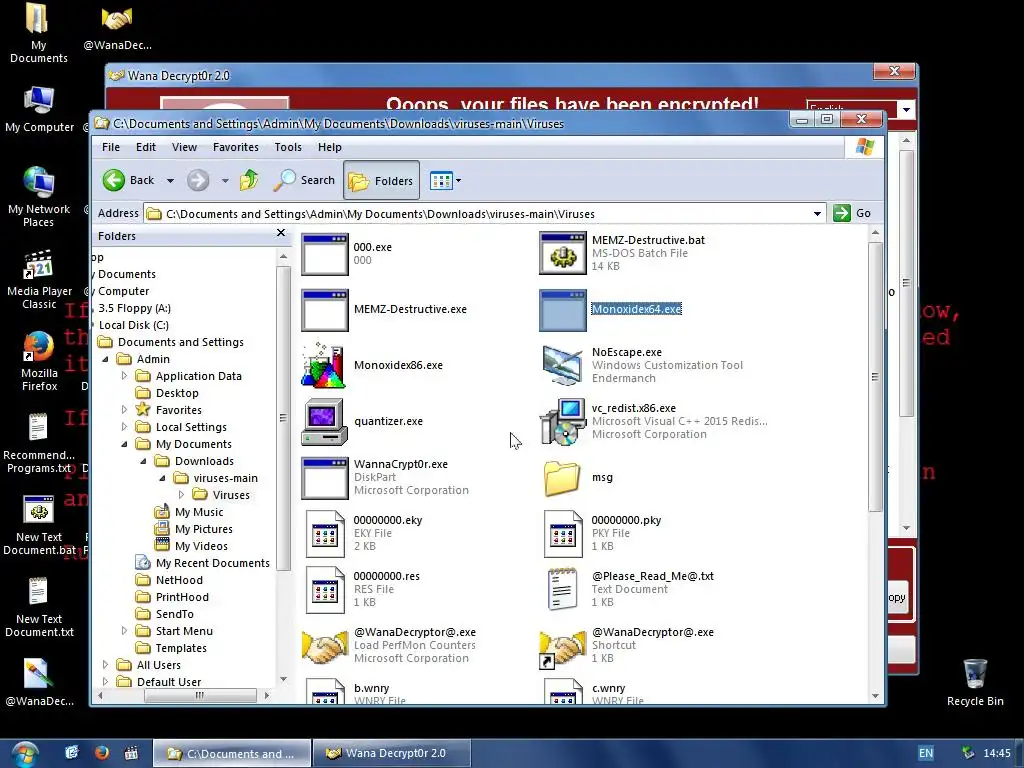Select the Monoxidex64.exe file icon
This screenshot has width=1024, height=768.
point(562,310)
